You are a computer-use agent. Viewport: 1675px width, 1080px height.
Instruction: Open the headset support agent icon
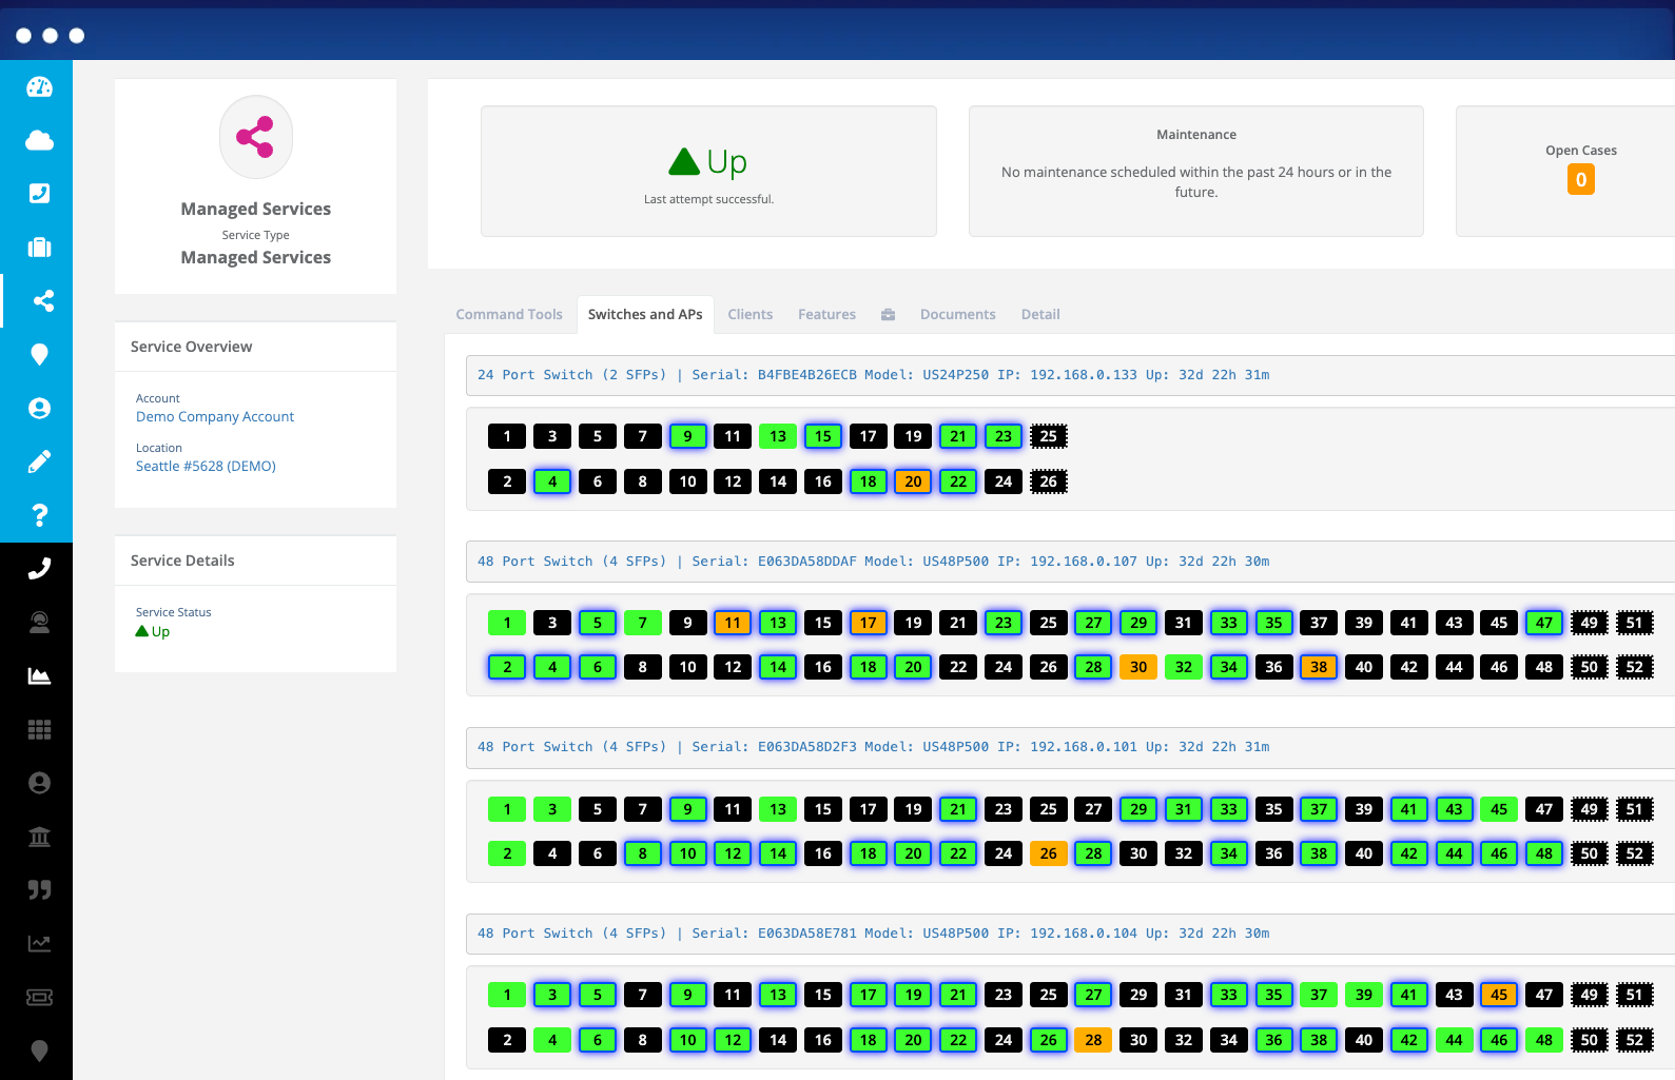(x=38, y=622)
